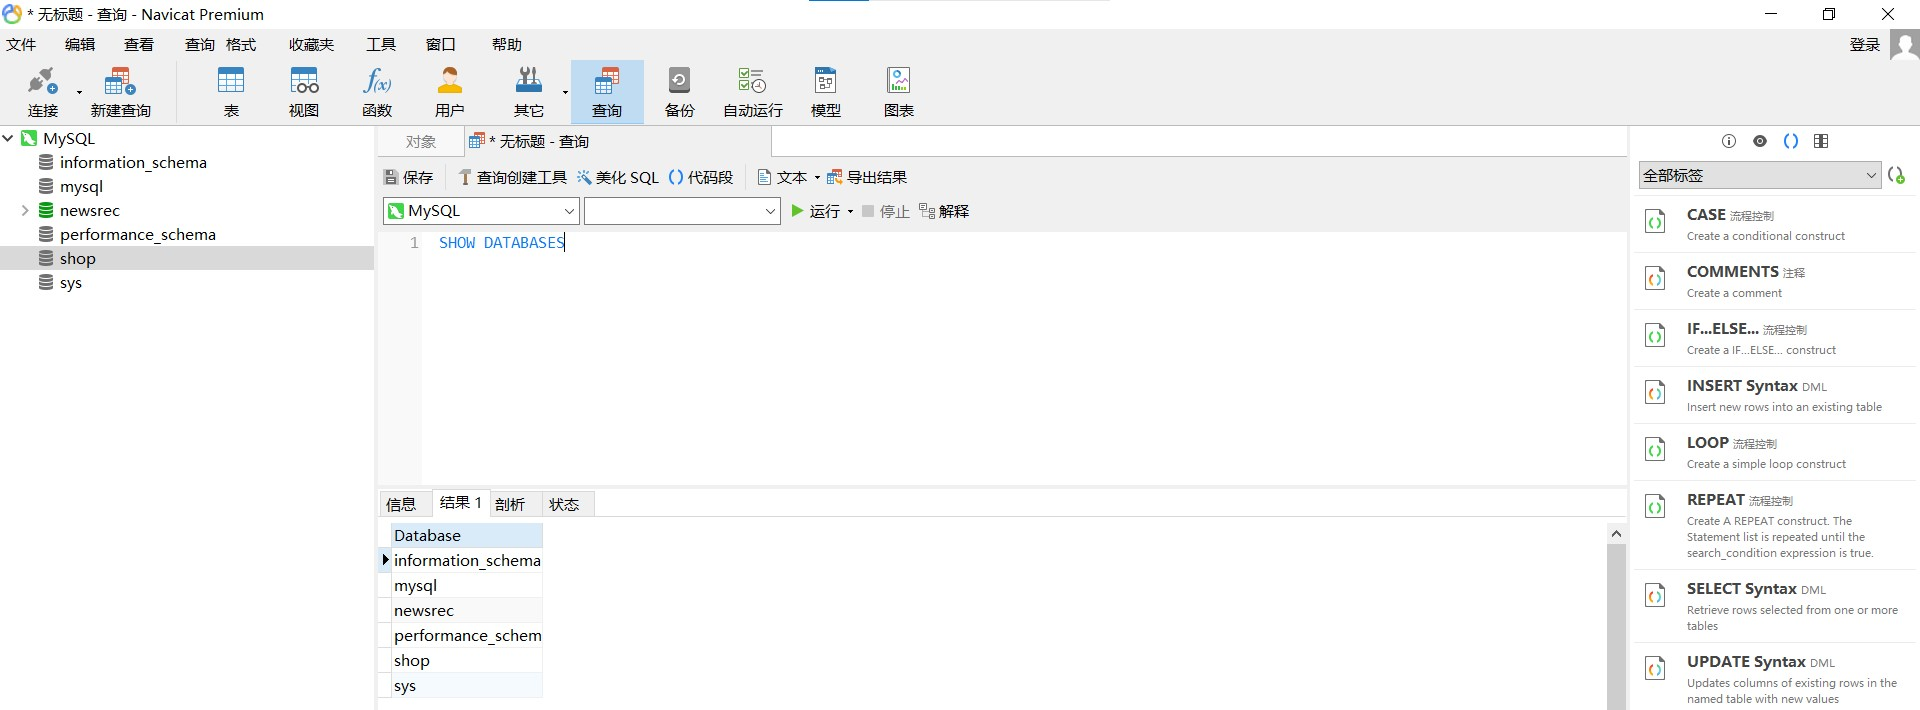Open the Charts (图表) toolbar icon
This screenshot has height=710, width=1920.
pyautogui.click(x=899, y=91)
